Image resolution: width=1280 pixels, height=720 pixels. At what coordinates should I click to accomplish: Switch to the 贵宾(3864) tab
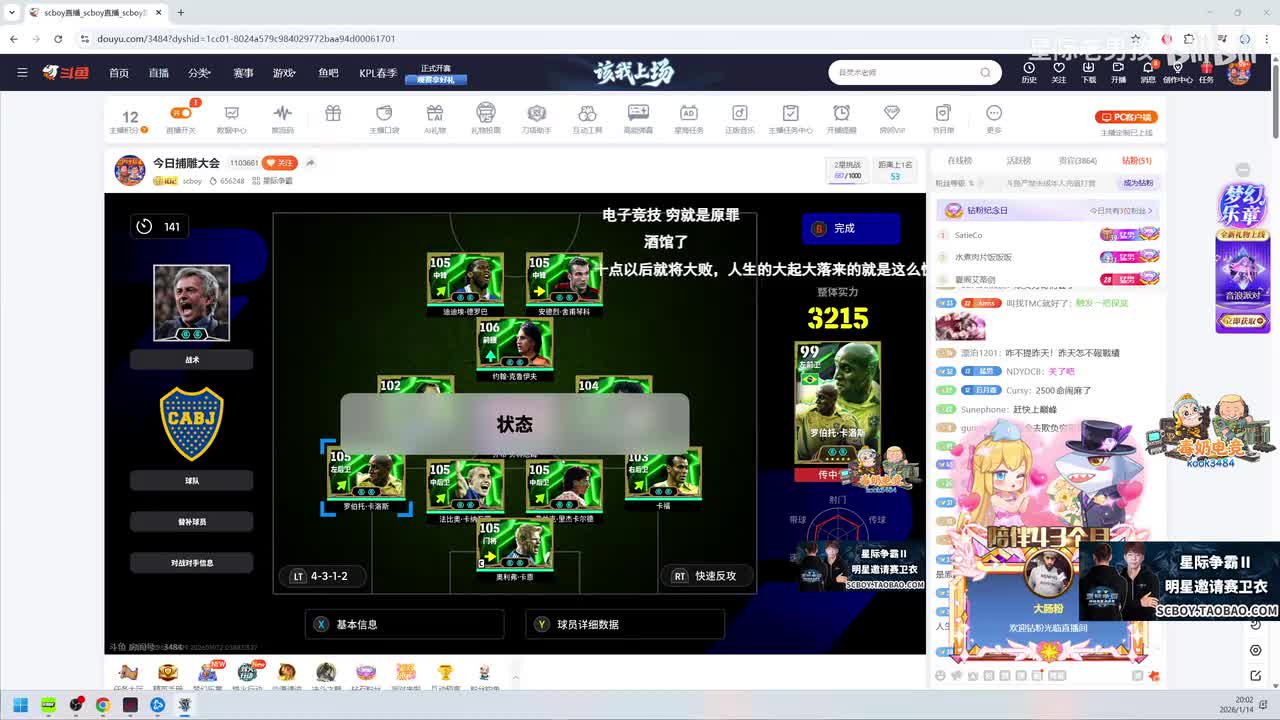pos(1077,160)
